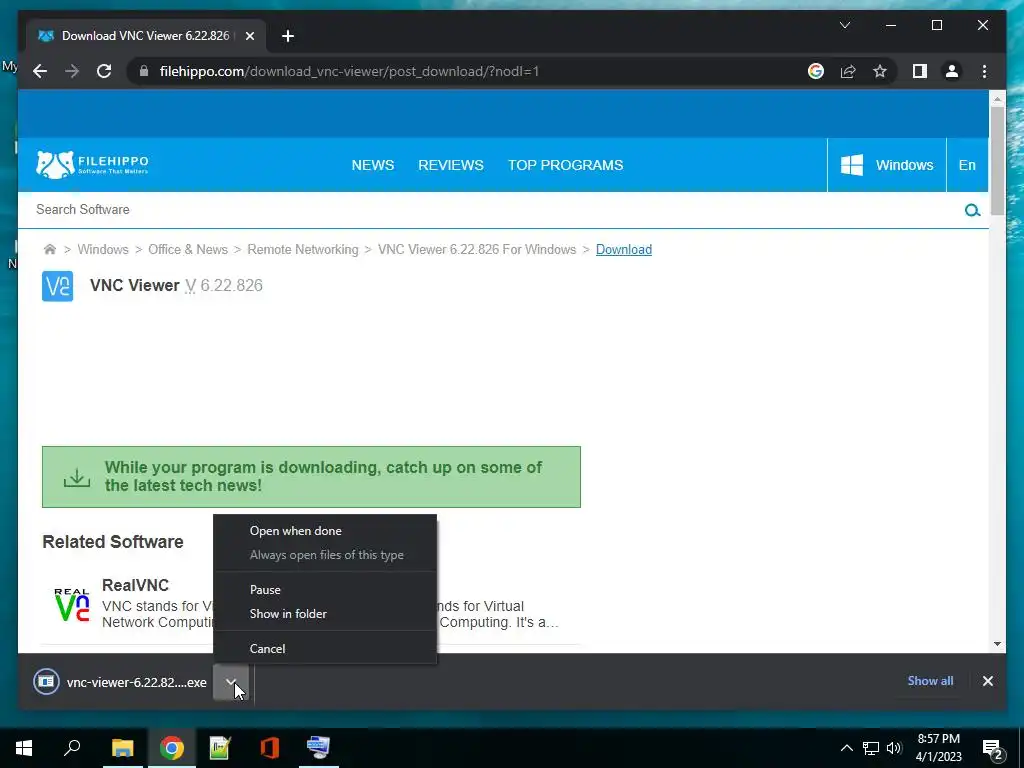Click the RealVNC software title
The height and width of the screenshot is (768, 1024).
tap(135, 585)
